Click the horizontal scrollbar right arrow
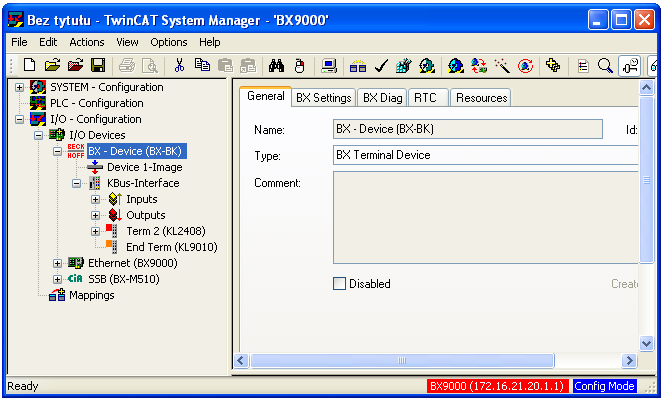The image size is (663, 399). pos(629,361)
